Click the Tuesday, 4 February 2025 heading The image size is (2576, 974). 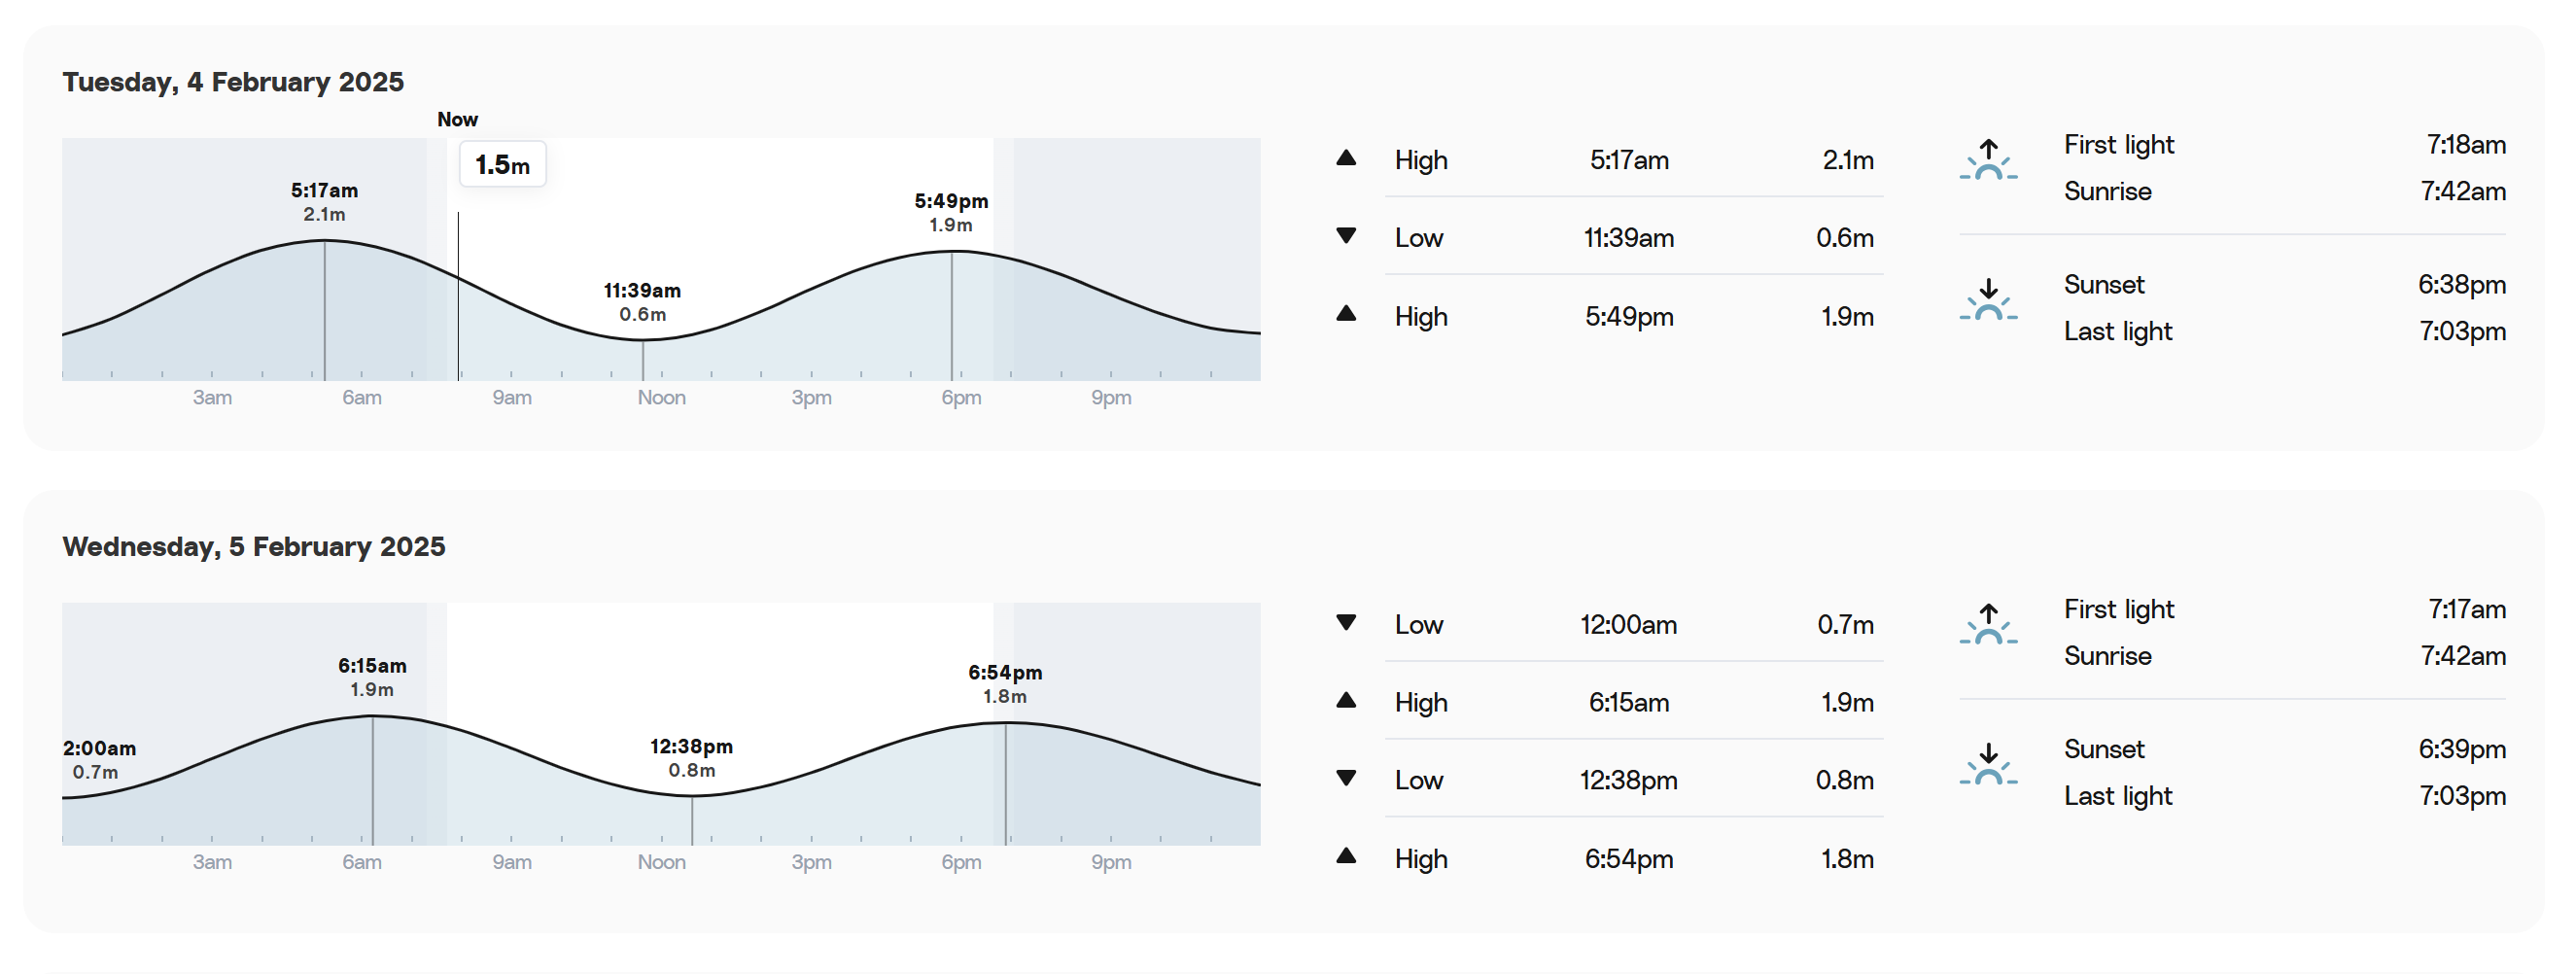tap(233, 82)
